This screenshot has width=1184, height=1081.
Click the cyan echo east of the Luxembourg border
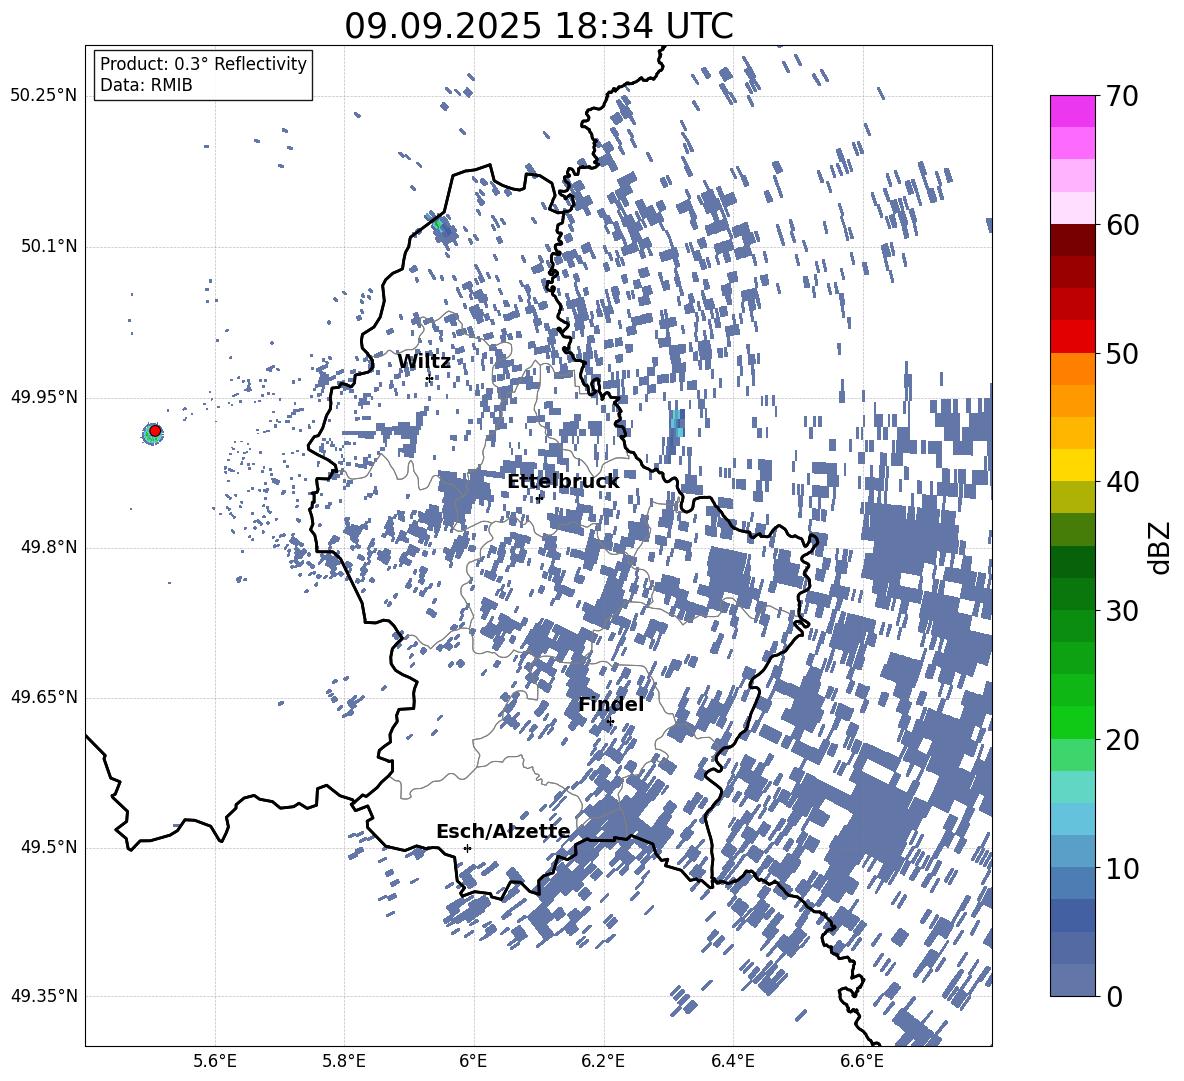click(x=677, y=423)
